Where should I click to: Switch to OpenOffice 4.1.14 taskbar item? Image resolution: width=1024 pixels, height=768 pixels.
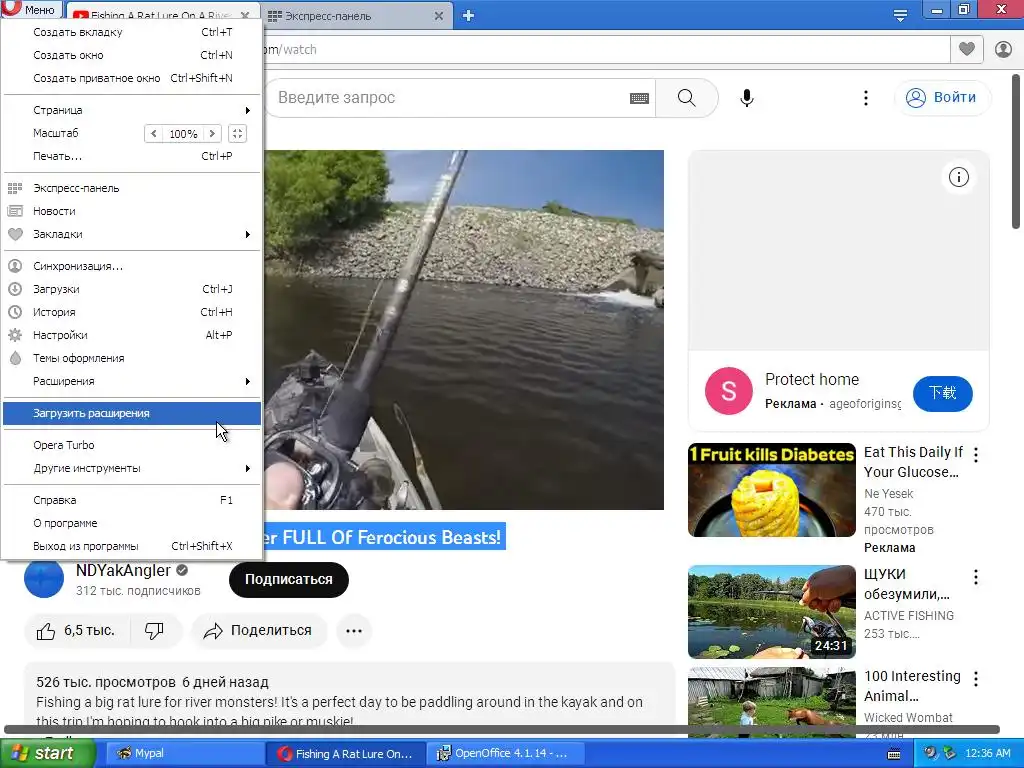(507, 754)
